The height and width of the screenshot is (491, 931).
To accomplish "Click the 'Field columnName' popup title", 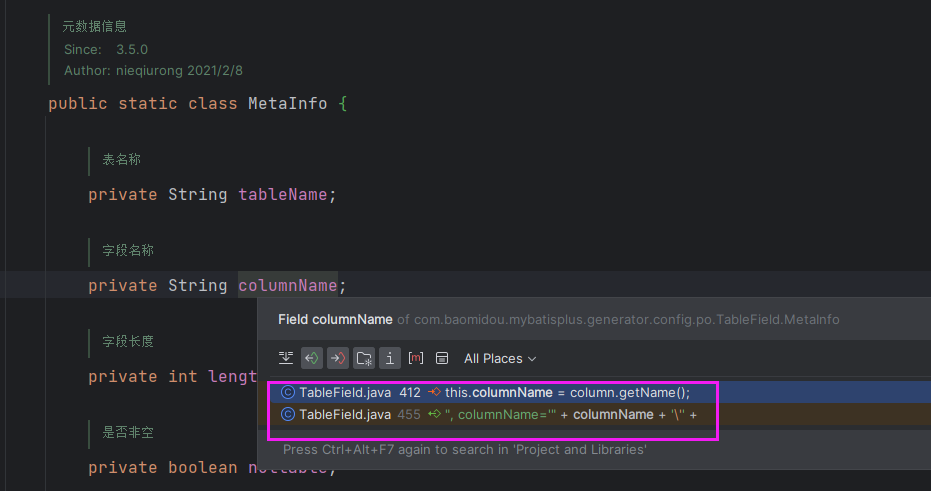I will pos(335,319).
